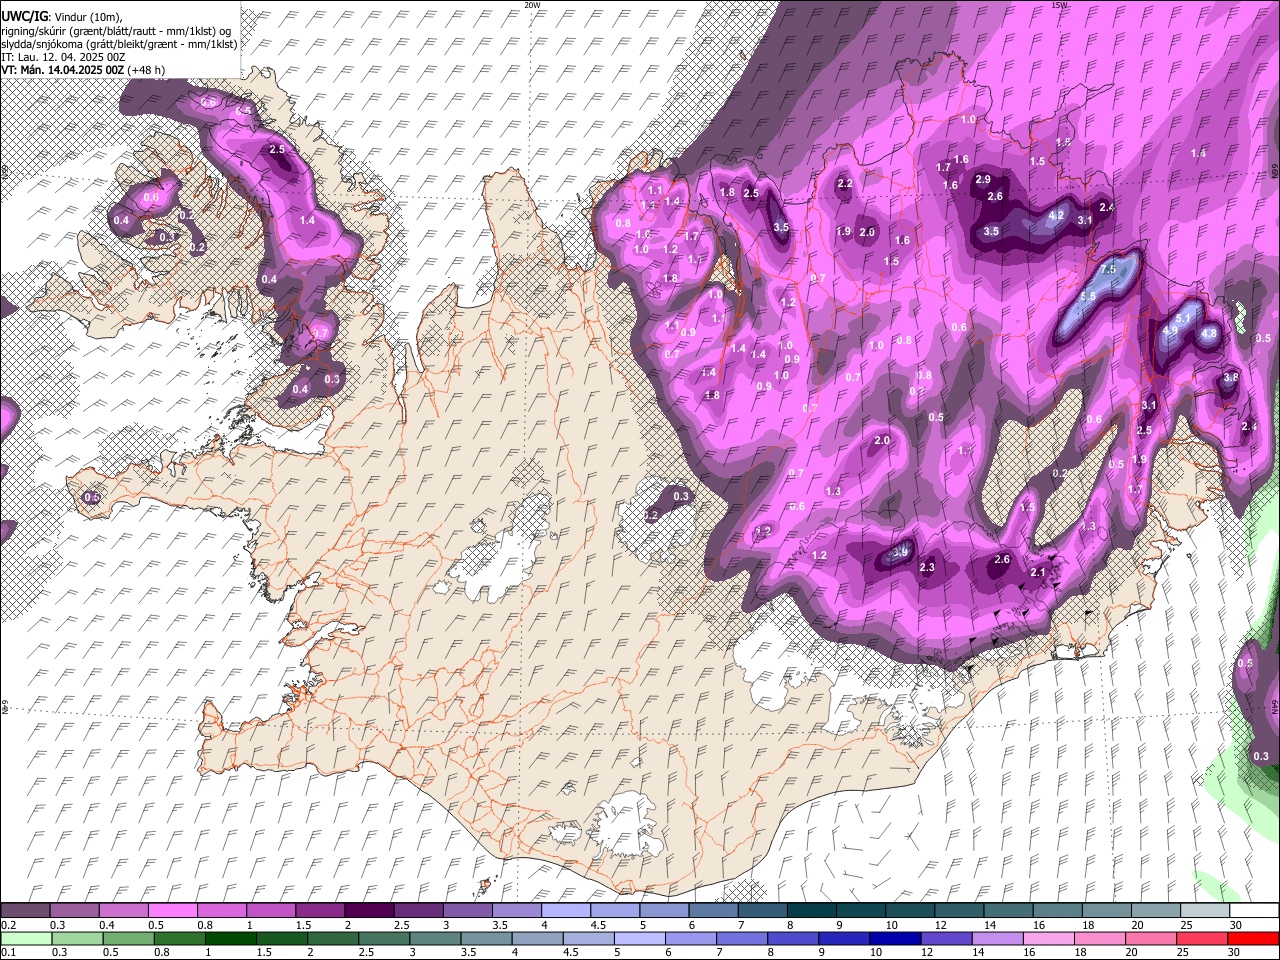The width and height of the screenshot is (1280, 960).
Task: Click the 0.2 label in the upper legend row
Action: tap(8, 925)
